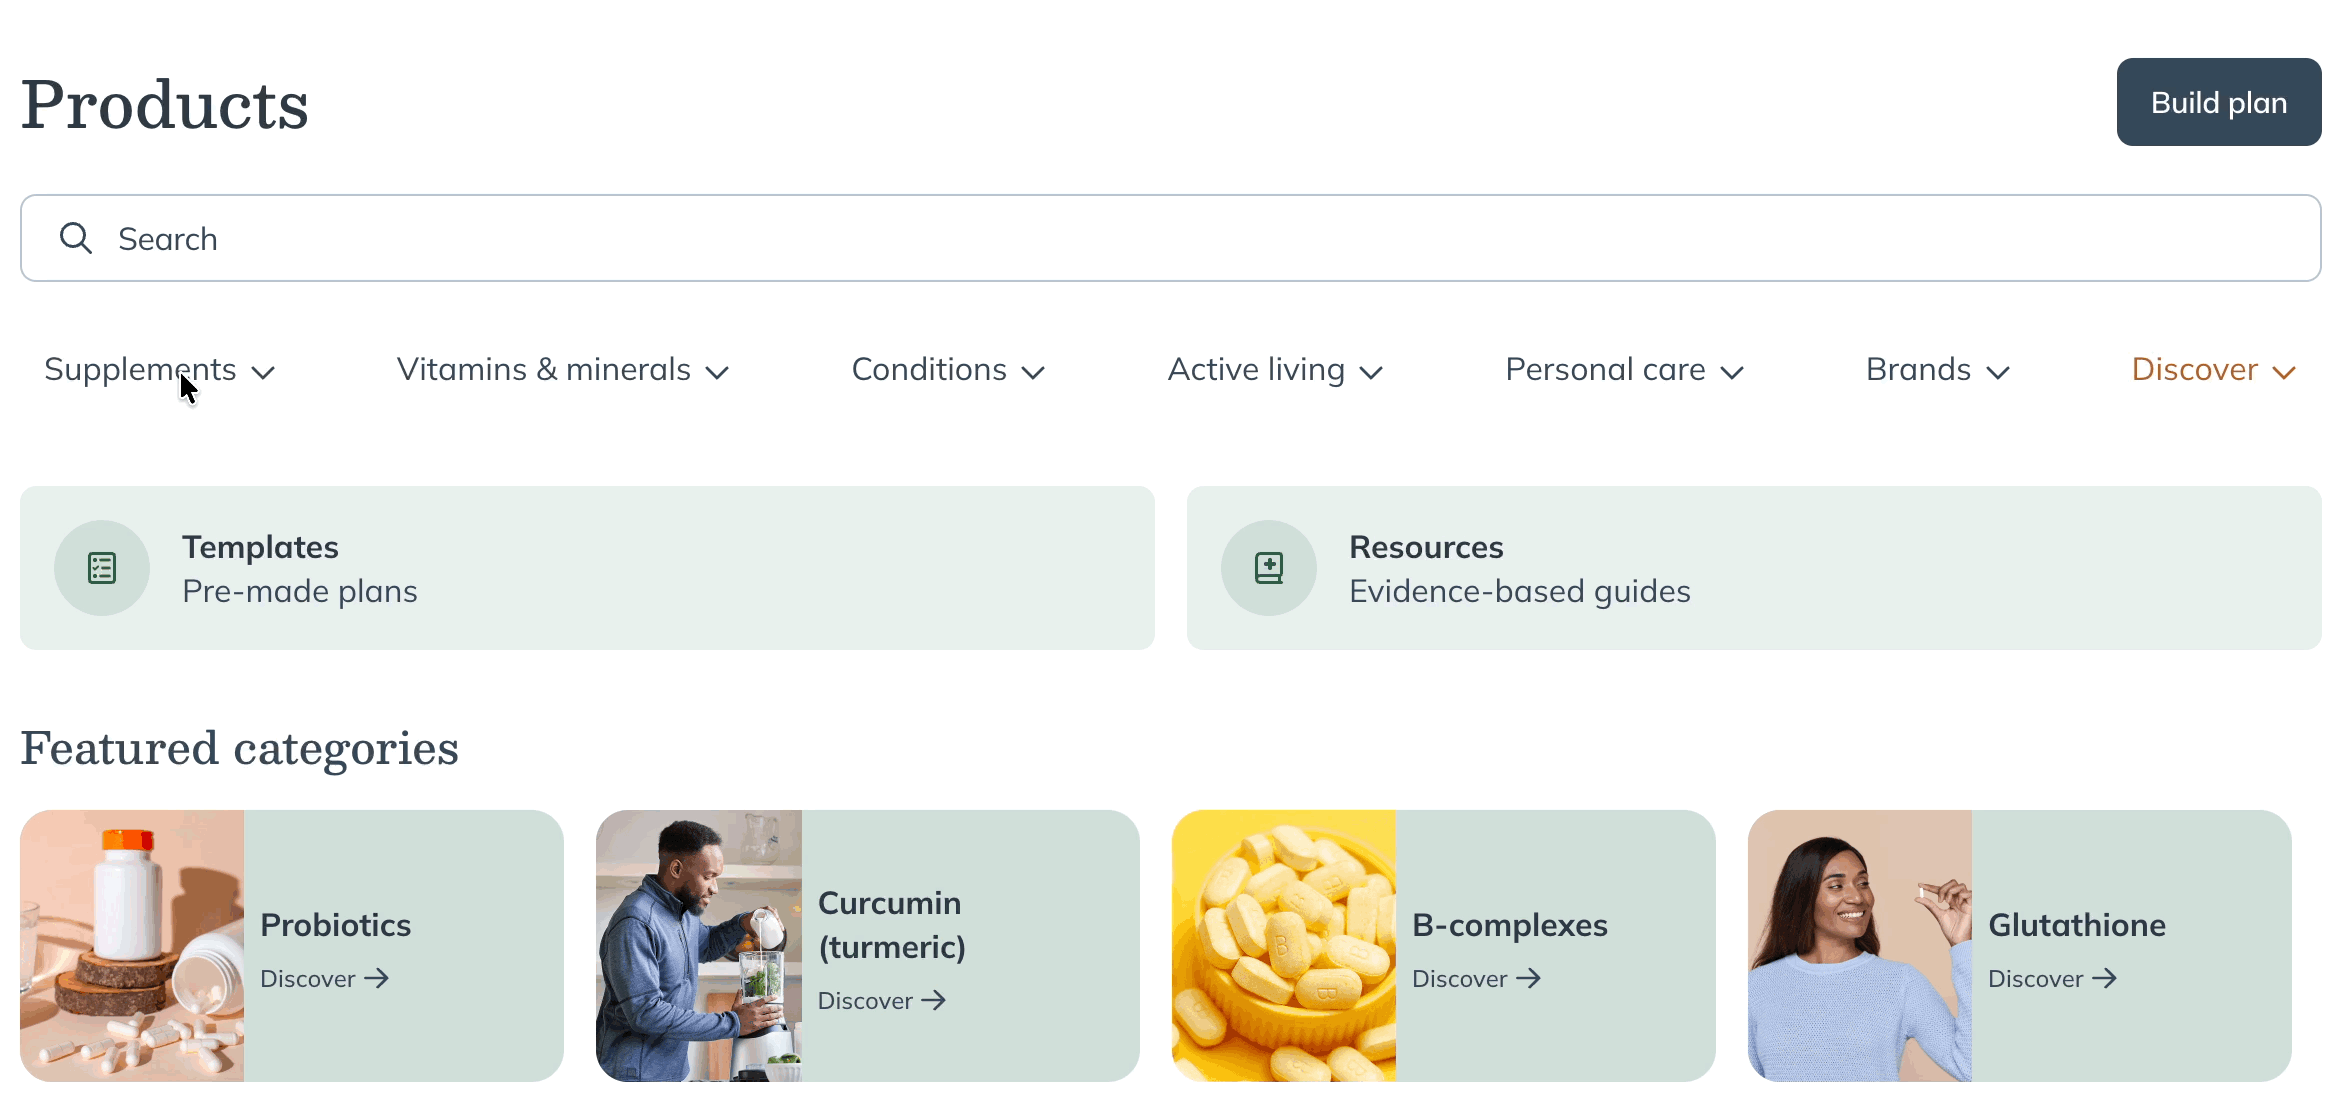The image size is (2336, 1116).
Task: Click the yellow B-complexes pills image
Action: coord(1284,945)
